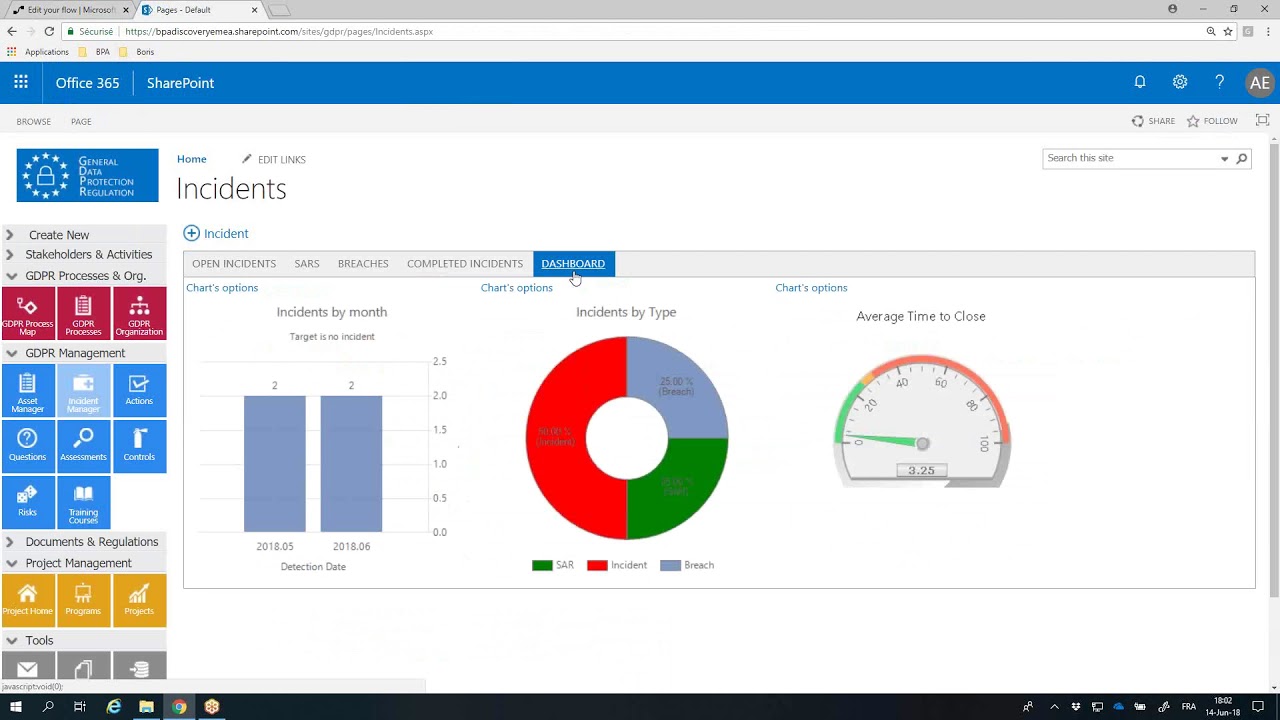This screenshot has width=1280, height=720.
Task: Open Chart's options for Incidents by Type
Action: pos(516,288)
